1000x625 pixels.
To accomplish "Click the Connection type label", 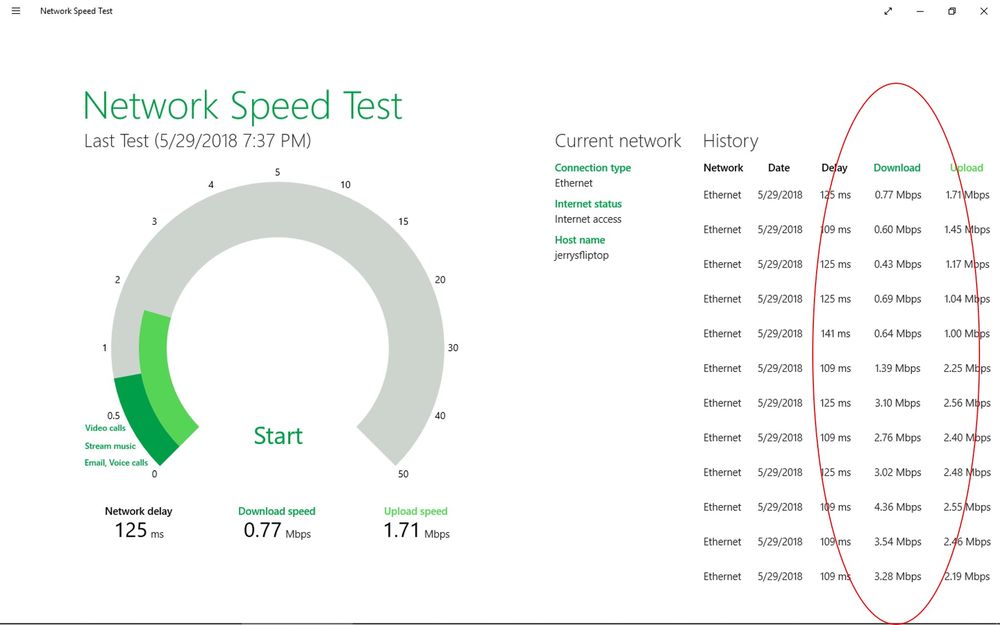I will 592,168.
